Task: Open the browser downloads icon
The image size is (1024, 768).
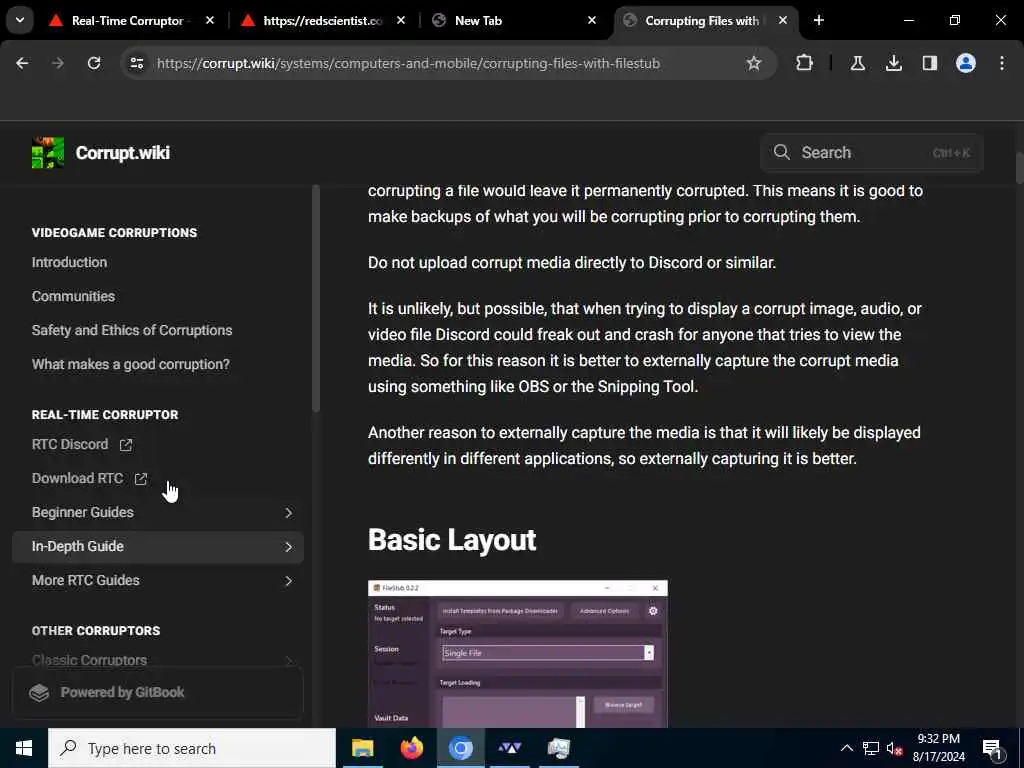Action: (893, 63)
